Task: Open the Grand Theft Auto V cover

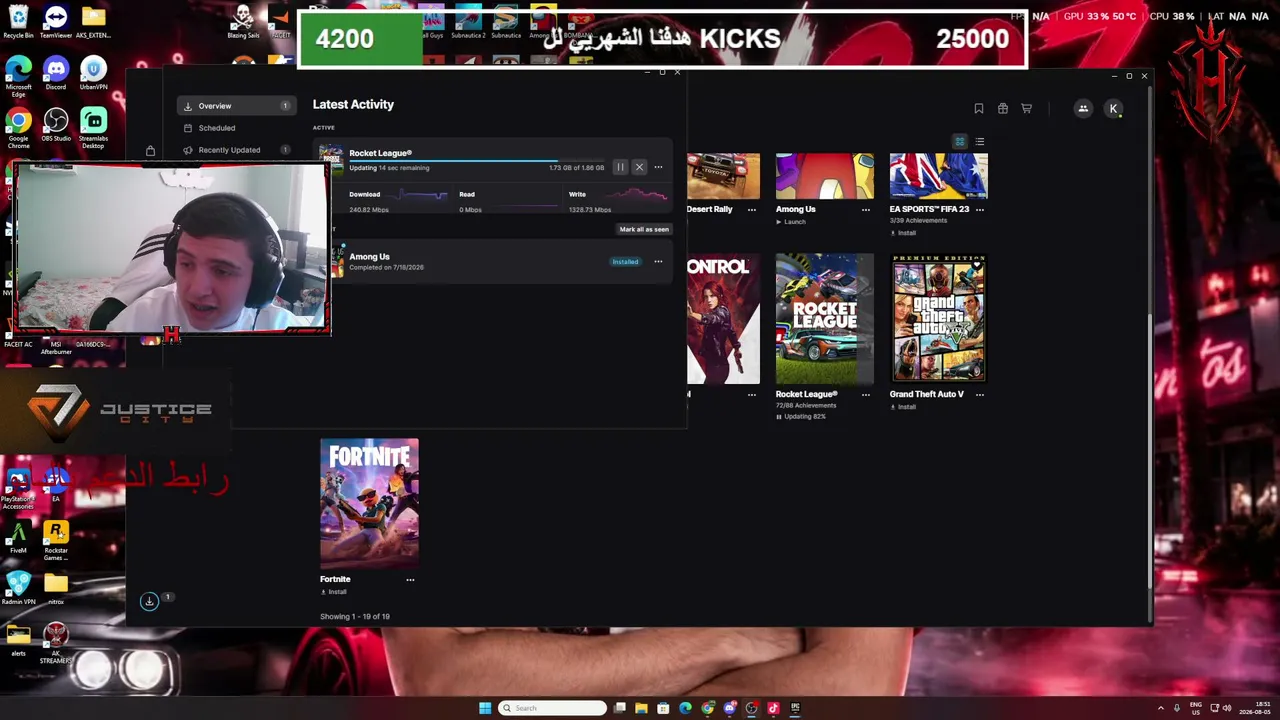Action: (x=939, y=319)
